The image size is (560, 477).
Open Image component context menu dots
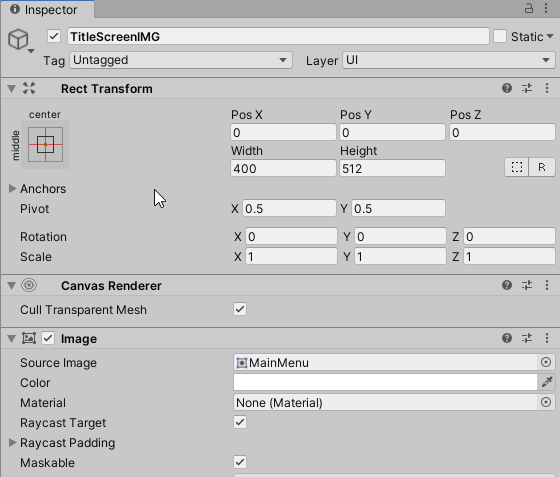(x=547, y=338)
